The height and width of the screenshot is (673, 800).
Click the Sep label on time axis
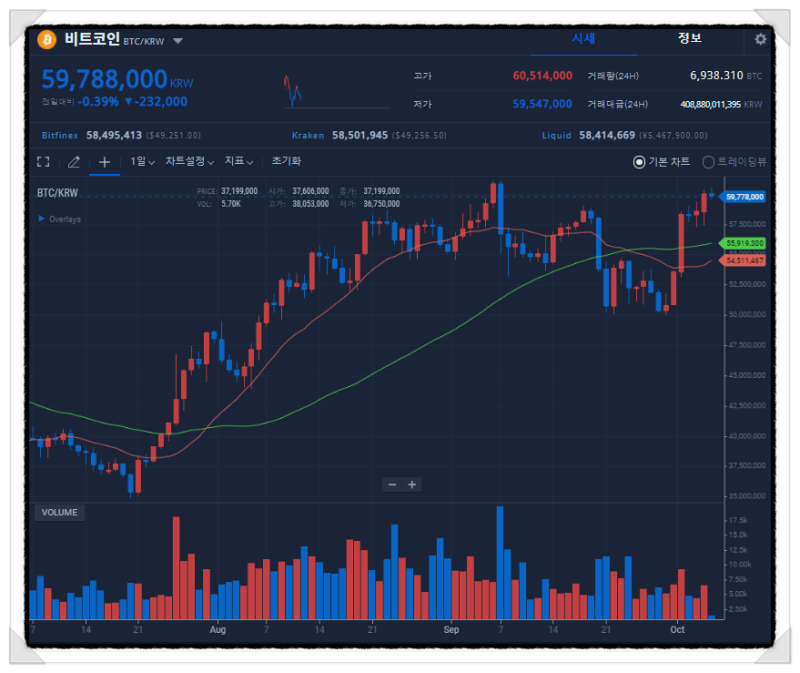(451, 629)
